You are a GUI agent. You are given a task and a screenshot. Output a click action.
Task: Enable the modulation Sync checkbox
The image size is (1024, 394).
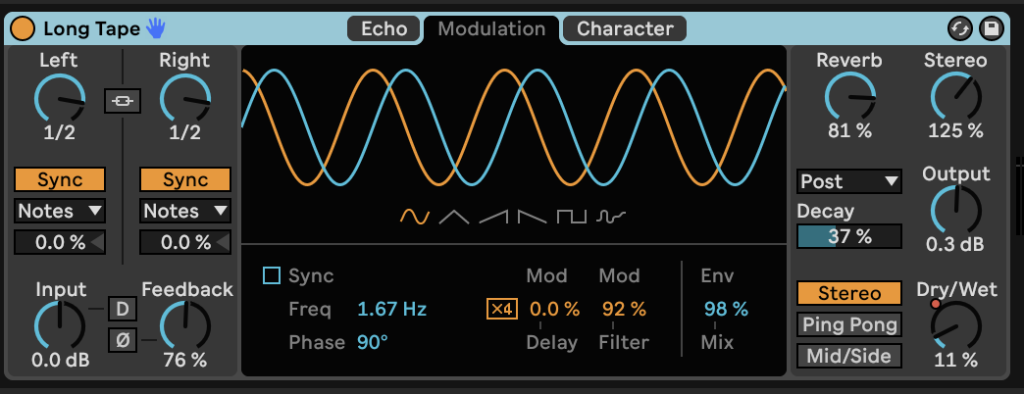[271, 275]
